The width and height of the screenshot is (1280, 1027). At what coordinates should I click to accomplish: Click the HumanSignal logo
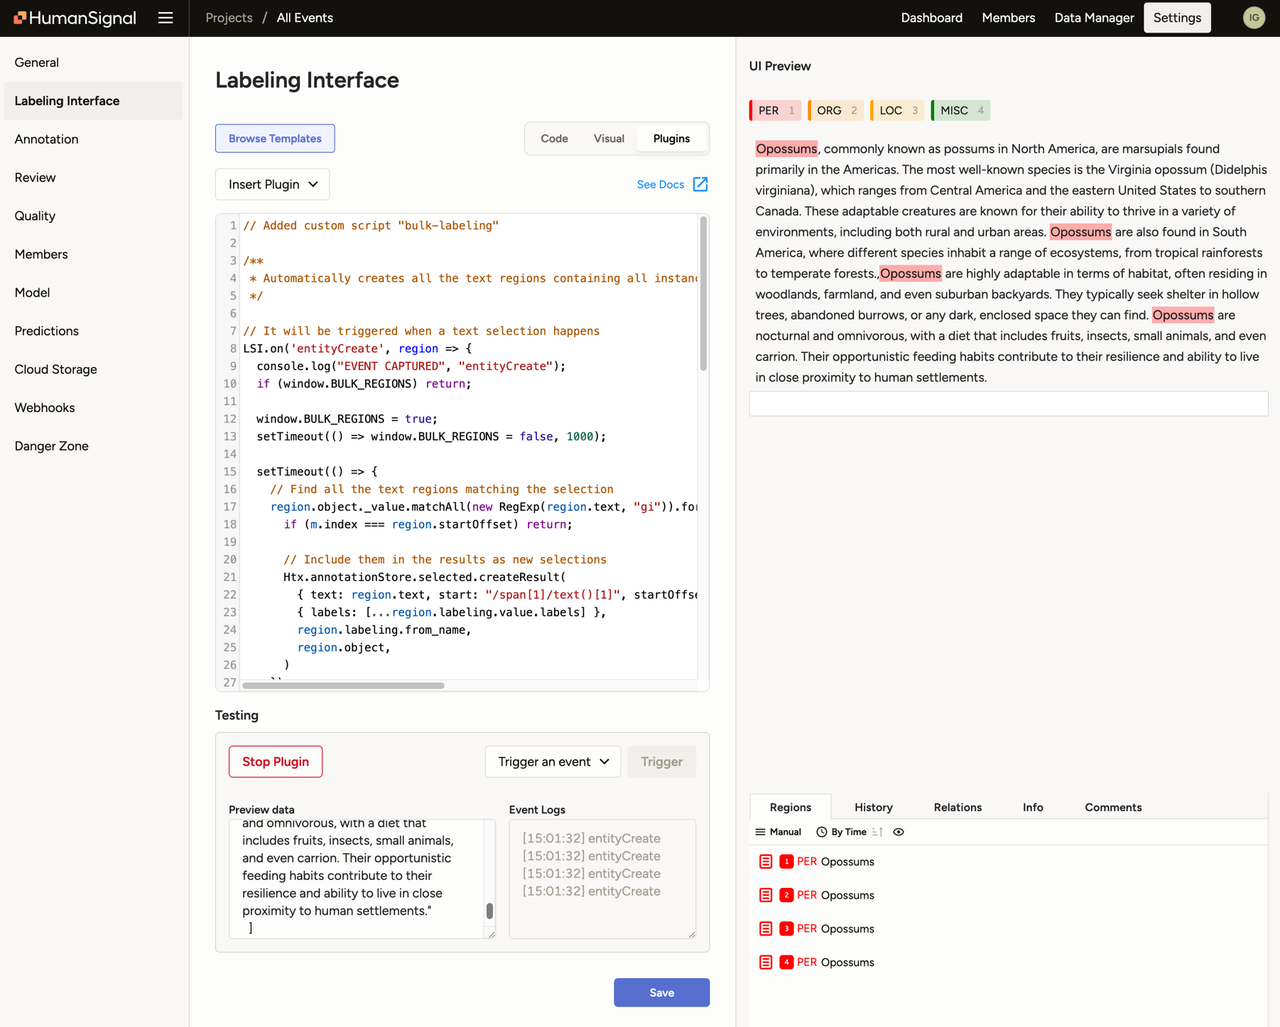click(75, 17)
